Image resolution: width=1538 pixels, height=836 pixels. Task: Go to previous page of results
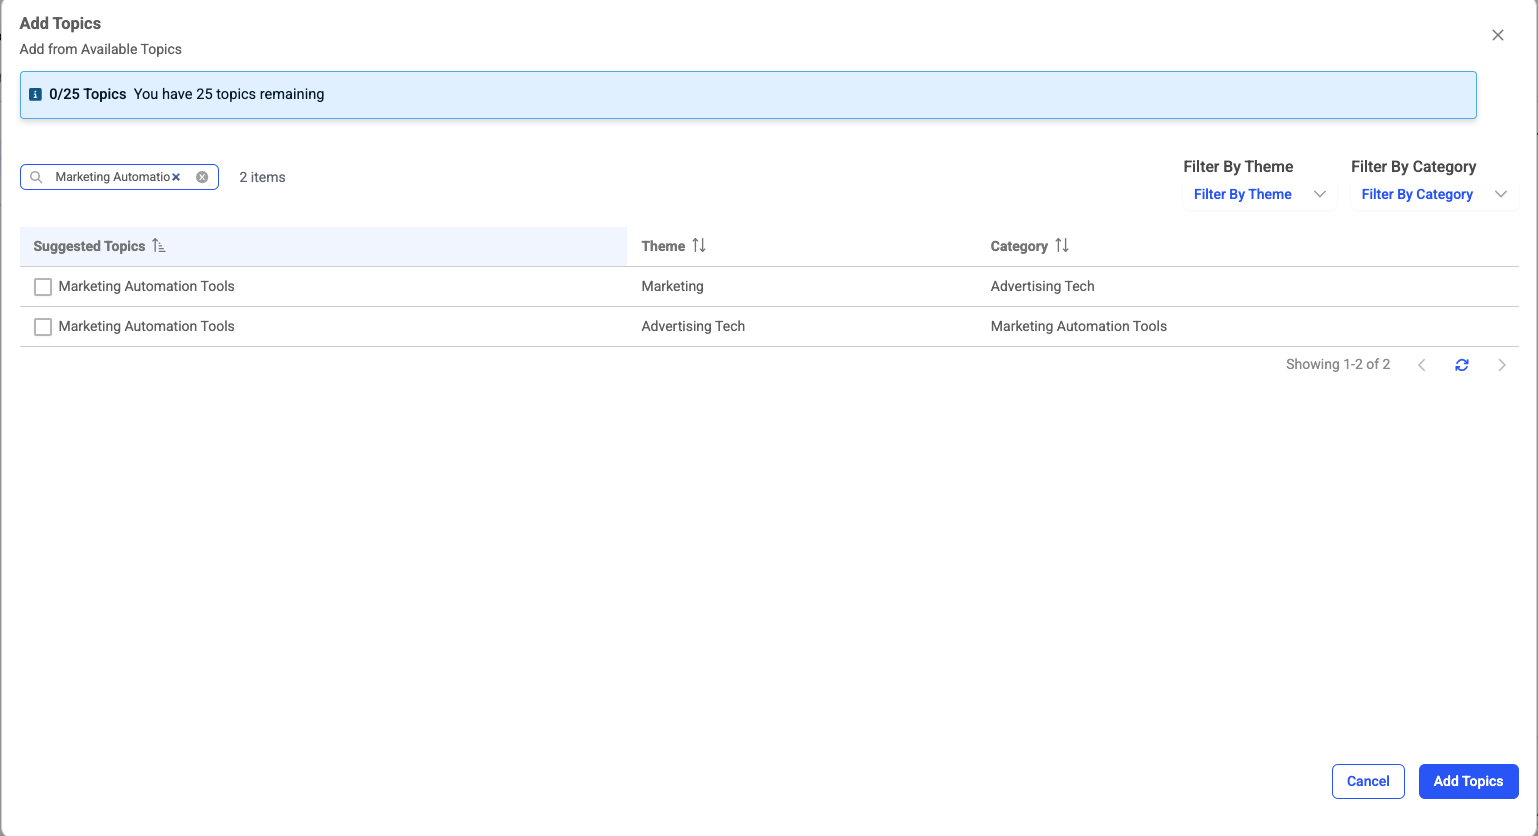1422,365
